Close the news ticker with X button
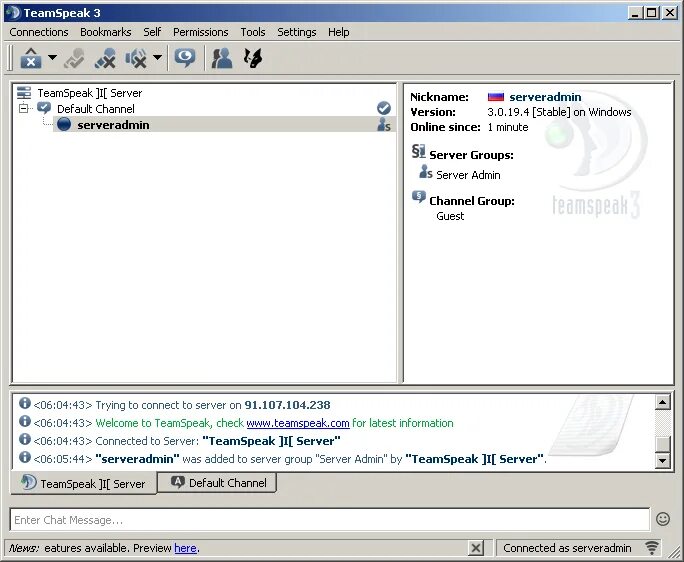Screen dimensions: 684x562 pyautogui.click(x=476, y=548)
